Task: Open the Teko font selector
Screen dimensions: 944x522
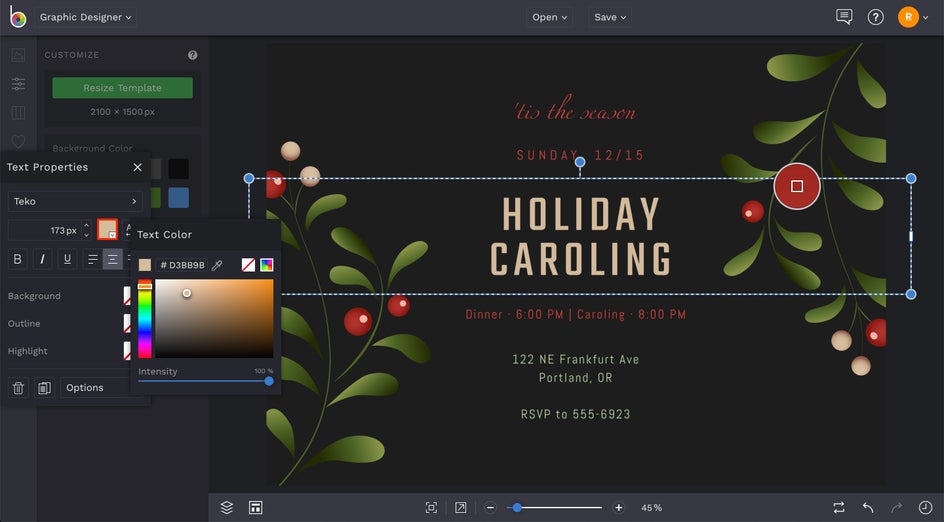Action: coord(75,201)
